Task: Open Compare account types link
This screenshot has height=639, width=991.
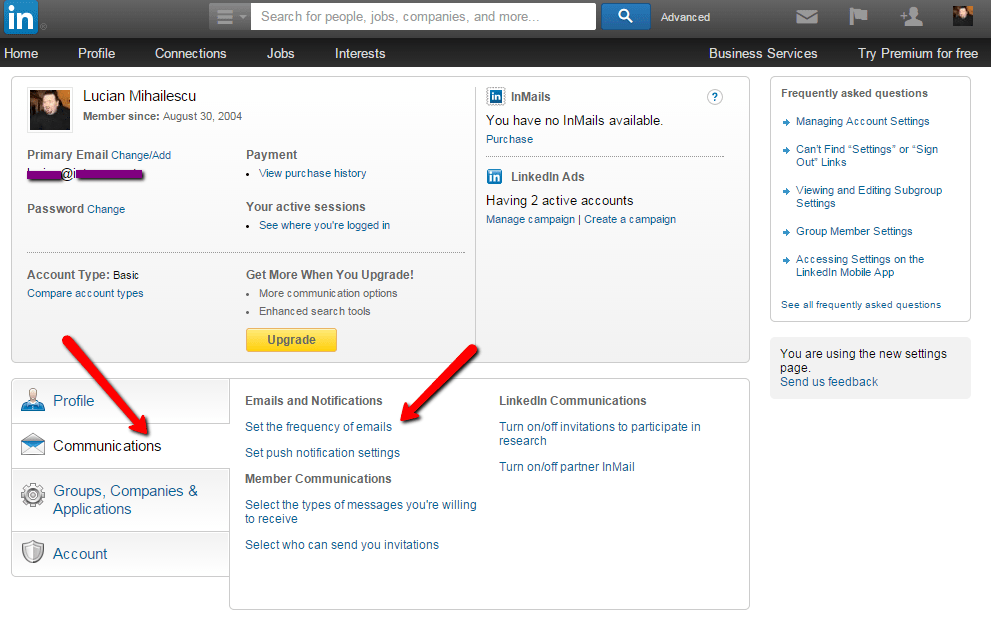Action: [x=85, y=293]
